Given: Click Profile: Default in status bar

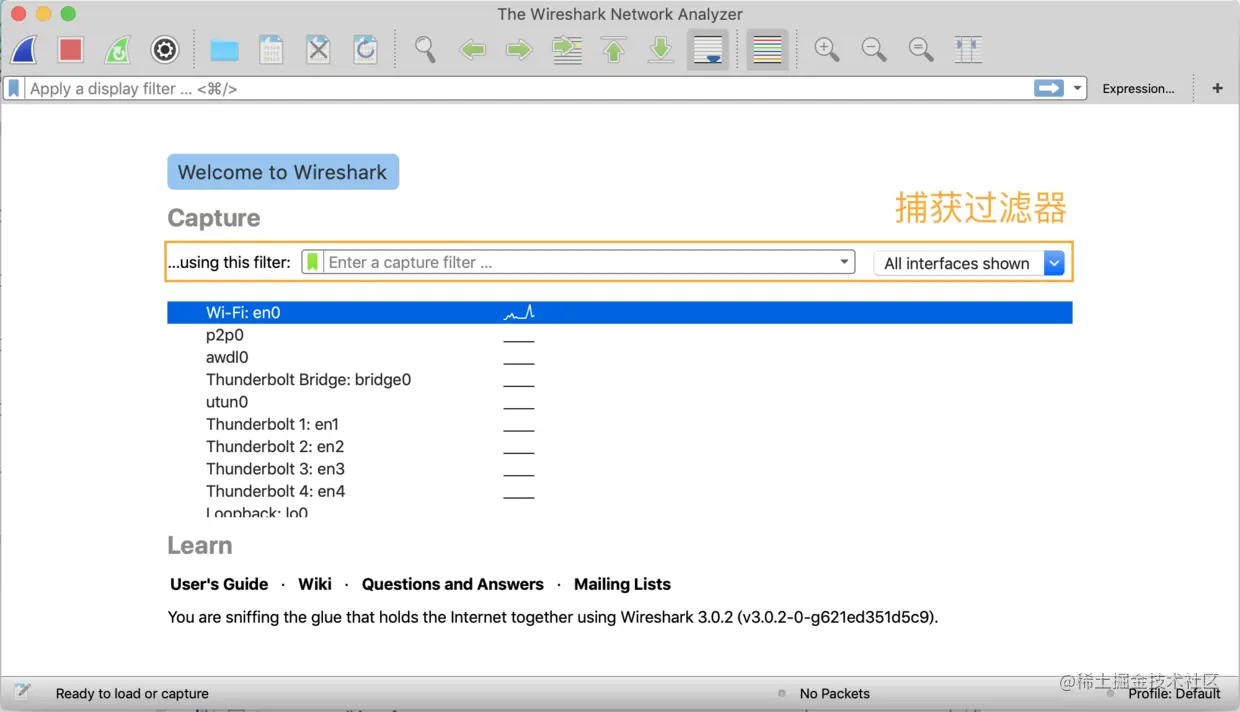Looking at the screenshot, I should tap(1174, 693).
